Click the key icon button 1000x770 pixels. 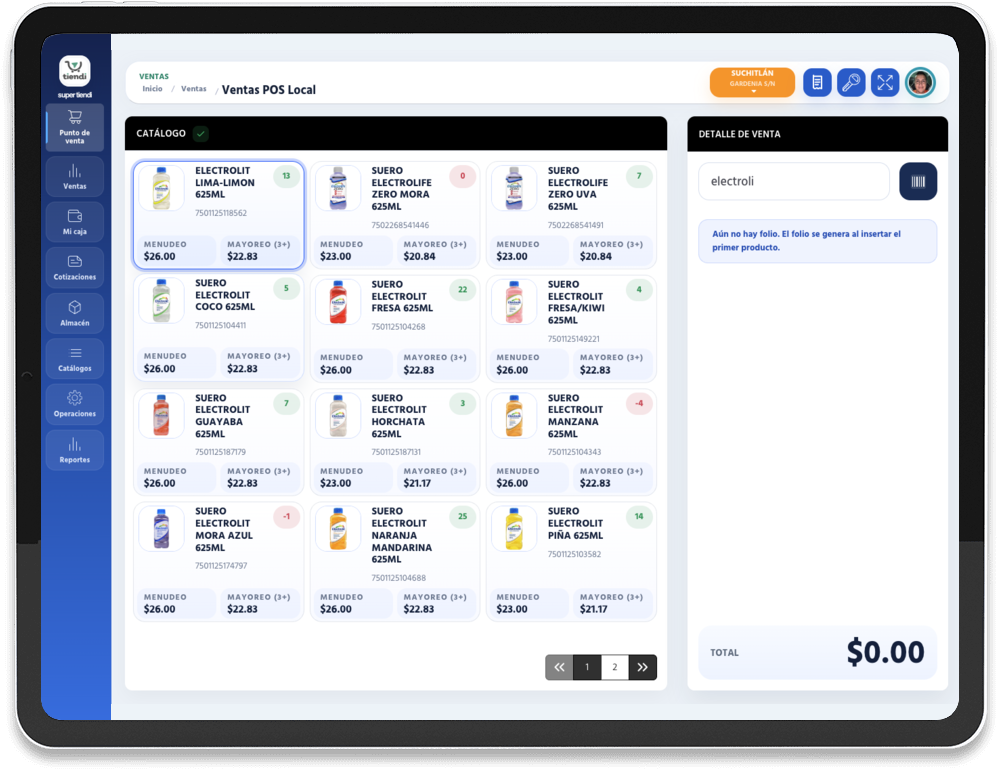click(x=851, y=82)
